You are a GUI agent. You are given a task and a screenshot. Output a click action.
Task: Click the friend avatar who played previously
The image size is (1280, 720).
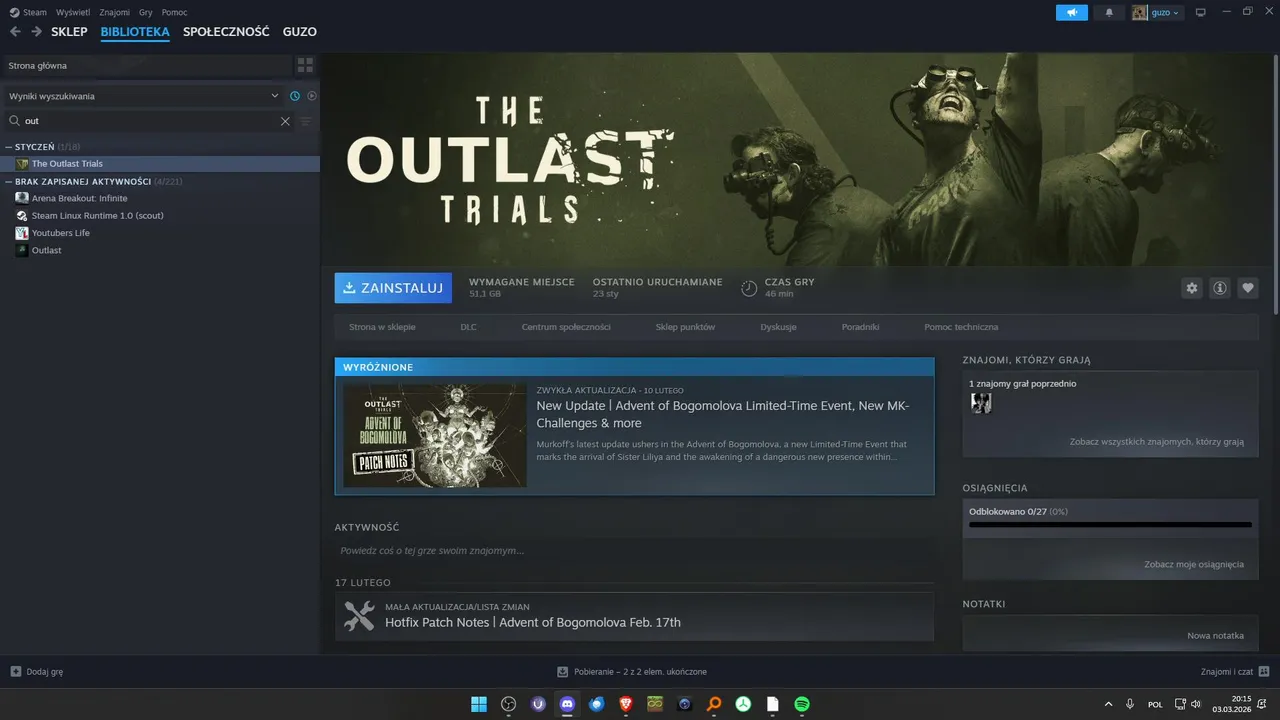pos(980,402)
